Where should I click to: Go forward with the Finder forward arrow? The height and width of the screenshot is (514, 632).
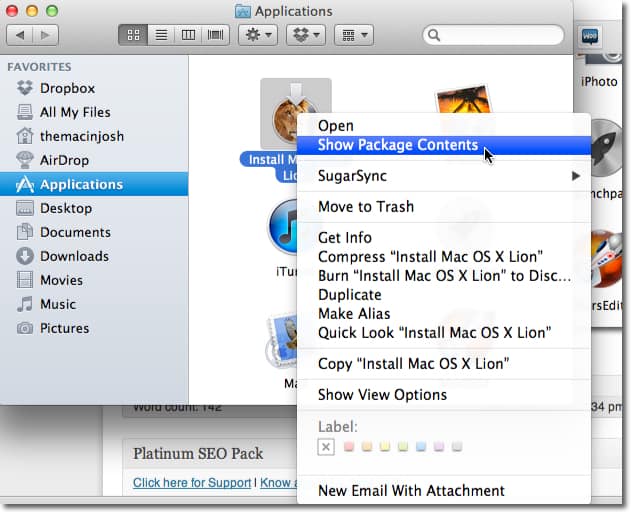(x=46, y=35)
